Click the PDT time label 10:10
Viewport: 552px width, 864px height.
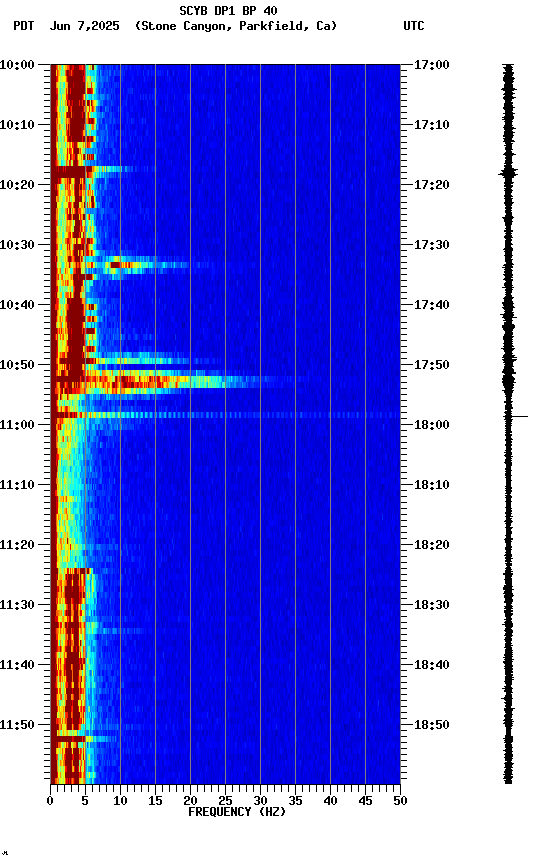point(17,125)
